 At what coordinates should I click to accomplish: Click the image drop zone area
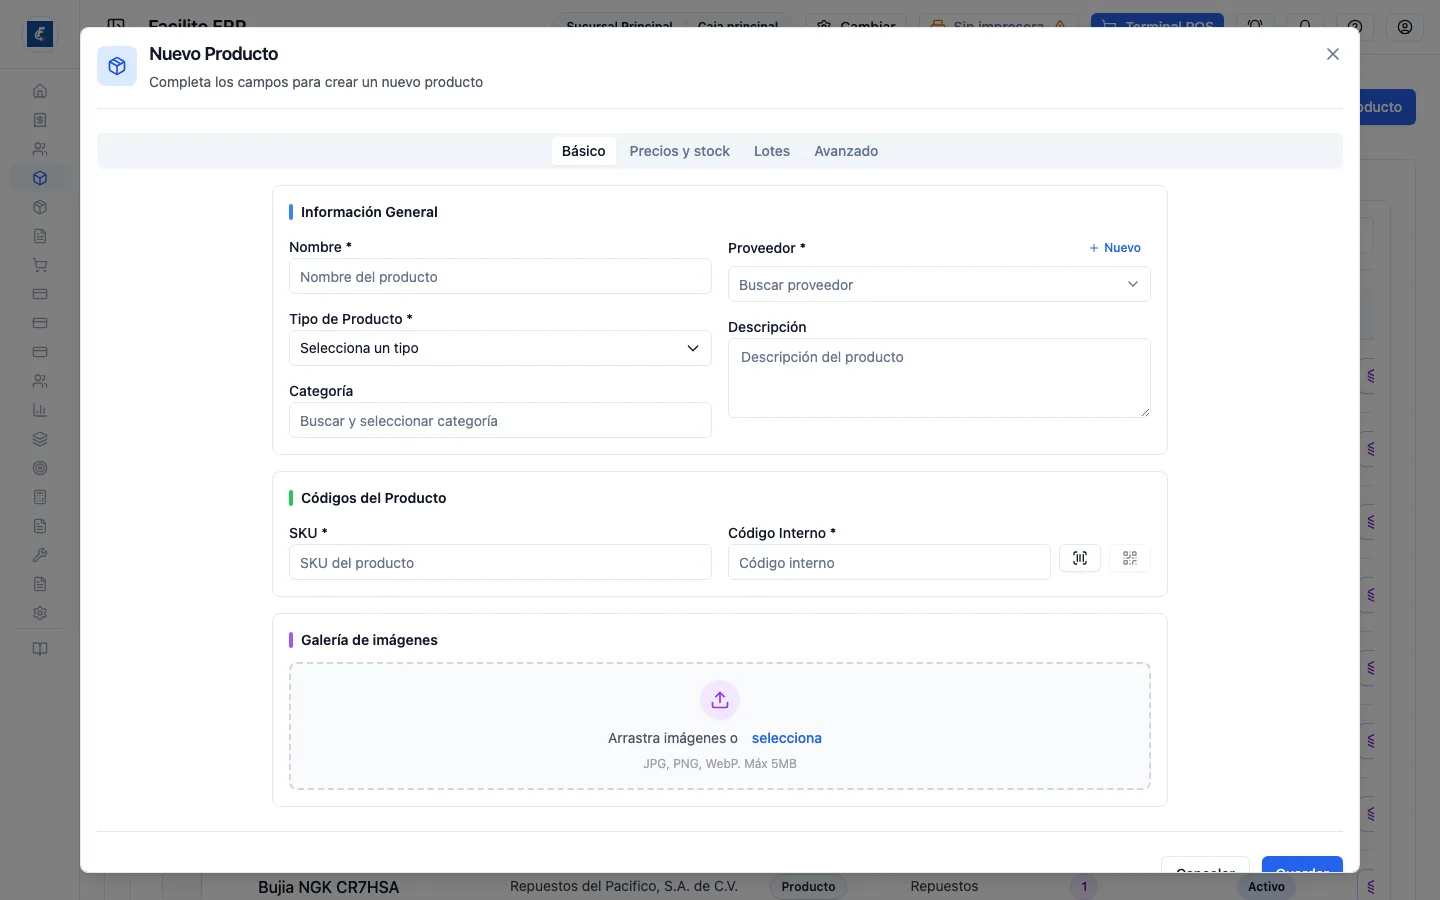(720, 726)
